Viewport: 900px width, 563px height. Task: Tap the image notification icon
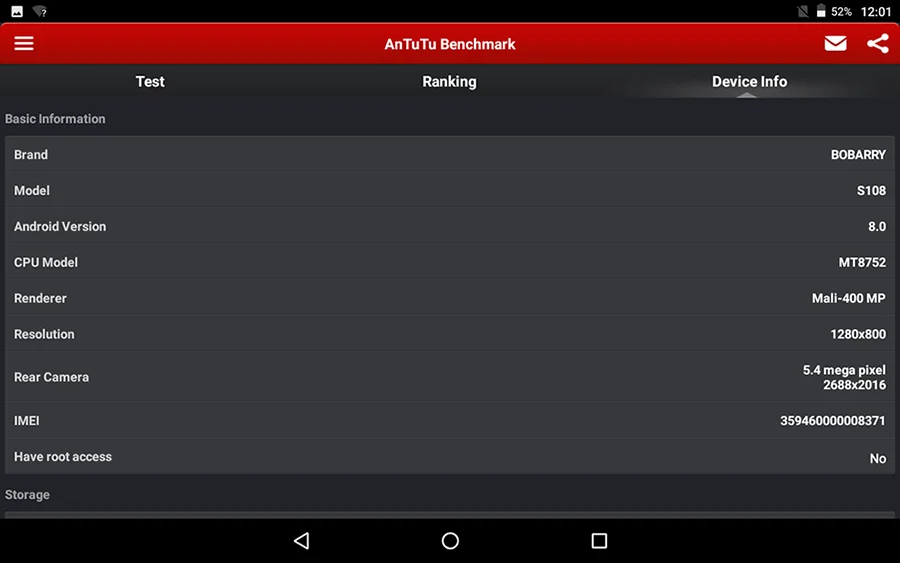tap(17, 11)
